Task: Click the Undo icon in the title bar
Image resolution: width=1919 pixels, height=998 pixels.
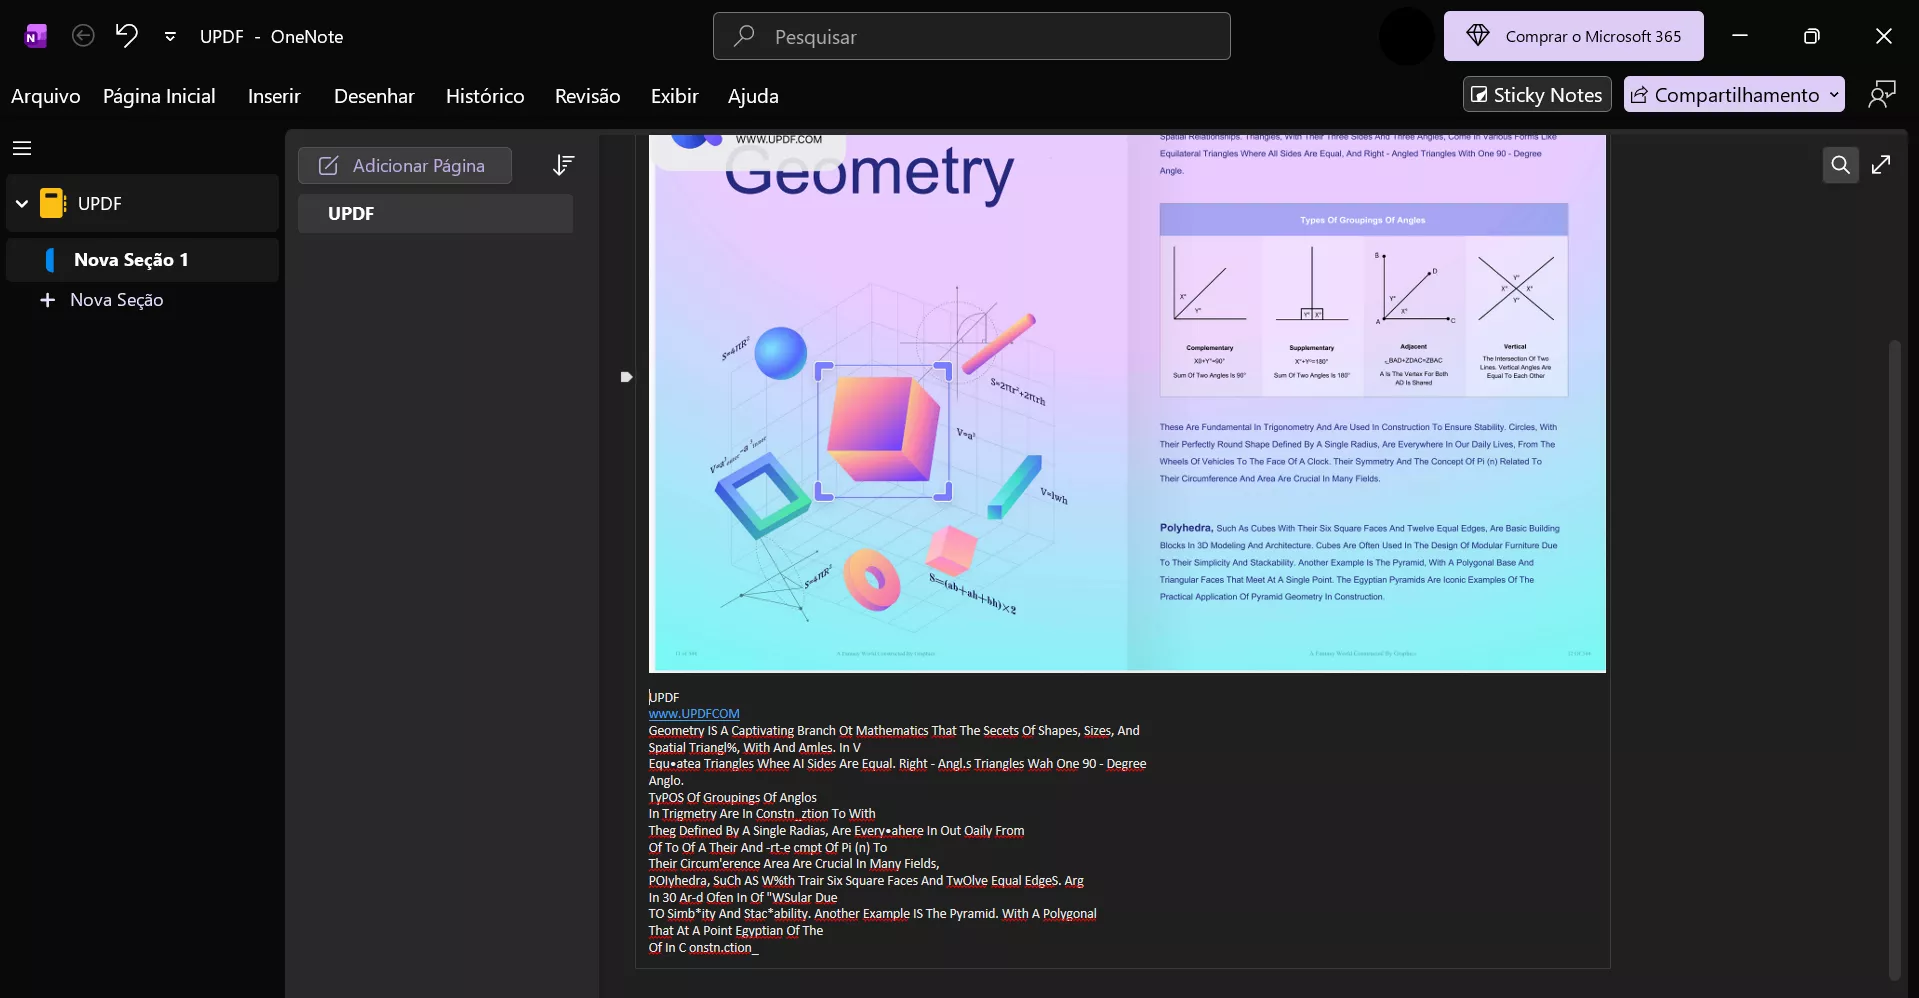Action: pos(125,35)
